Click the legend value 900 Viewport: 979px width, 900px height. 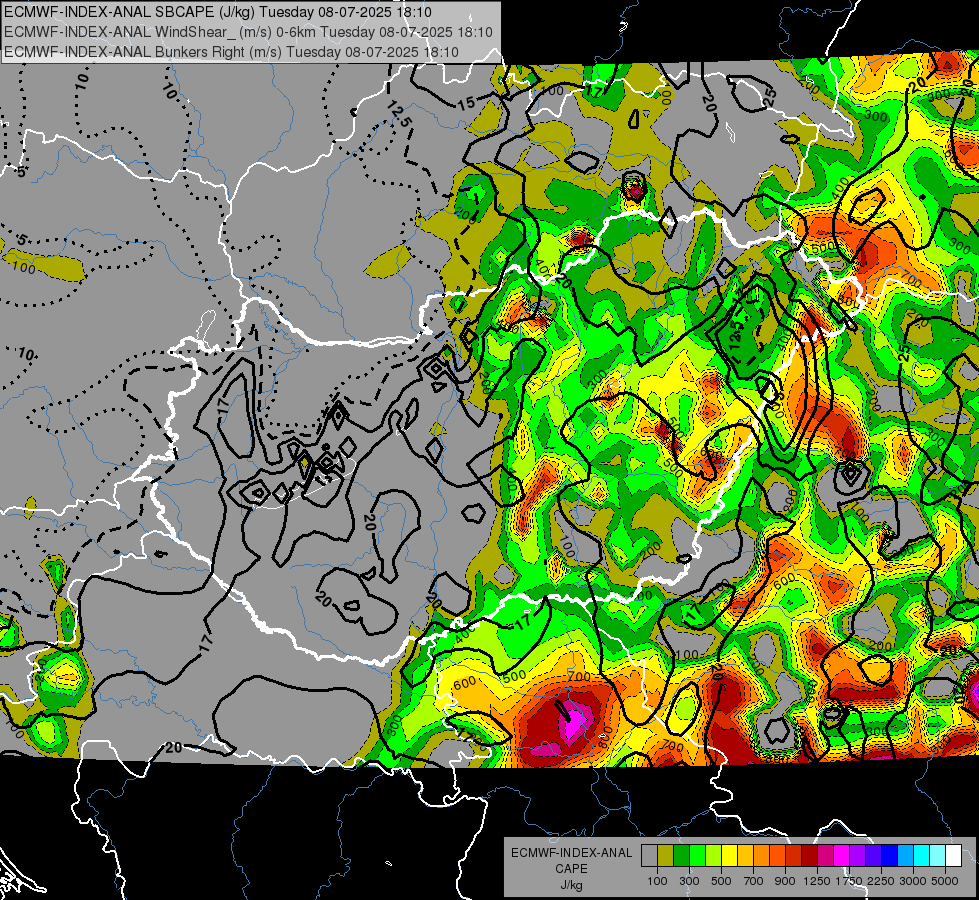coord(785,881)
